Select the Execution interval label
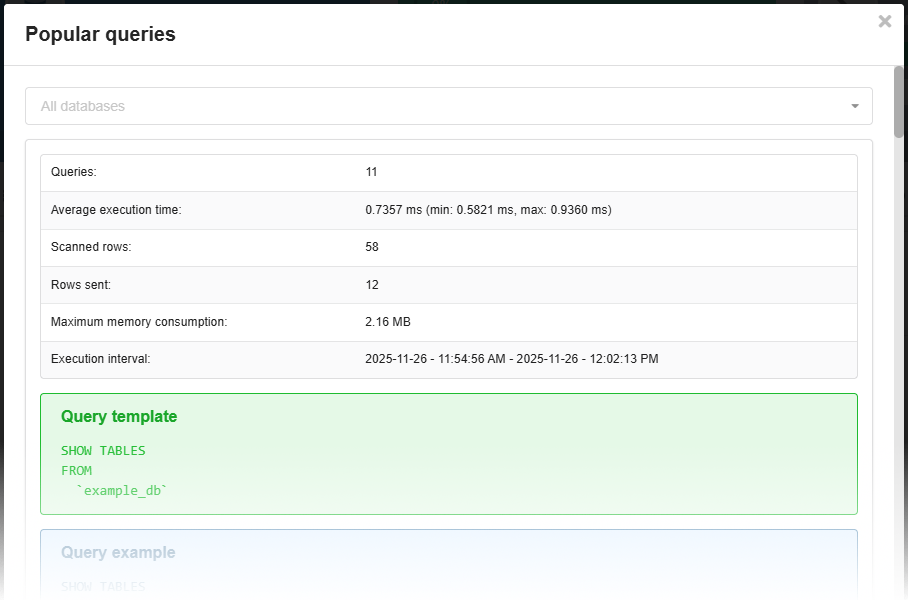Screen dimensions: 908x600 [x=100, y=359]
